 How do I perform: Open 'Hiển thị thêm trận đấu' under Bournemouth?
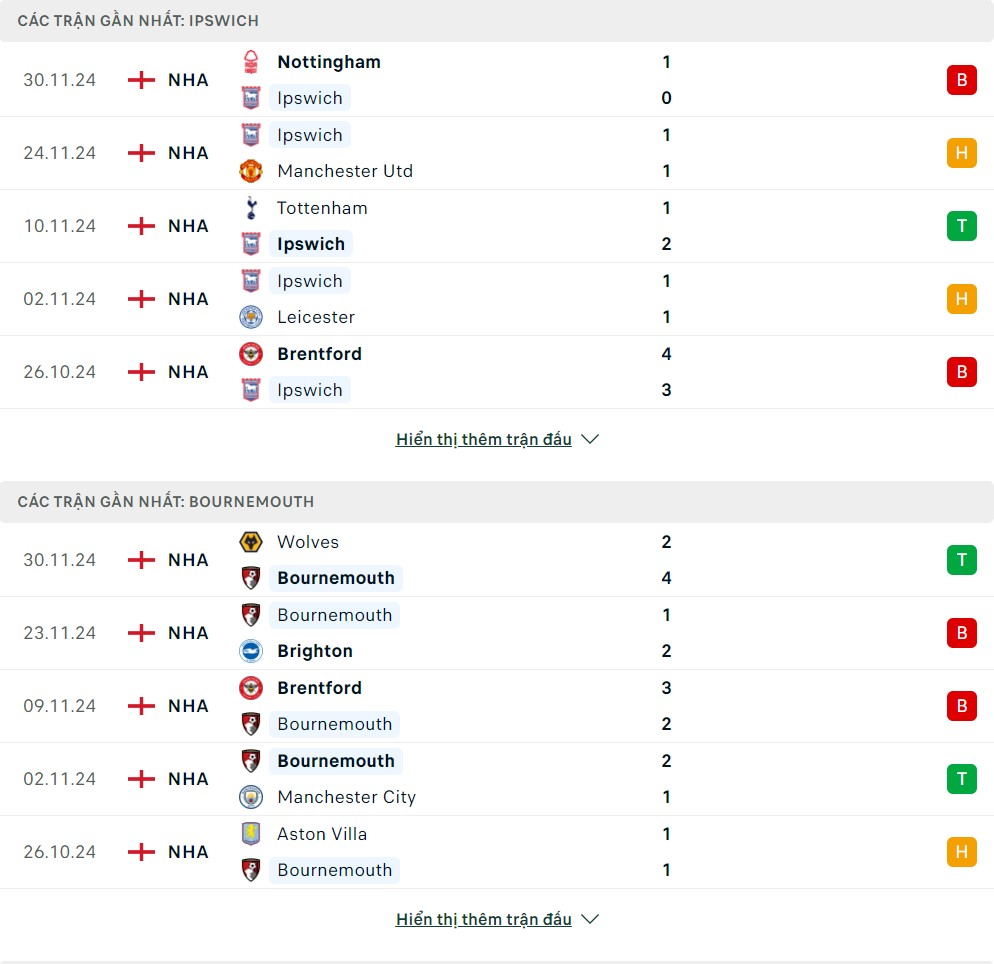[x=483, y=919]
